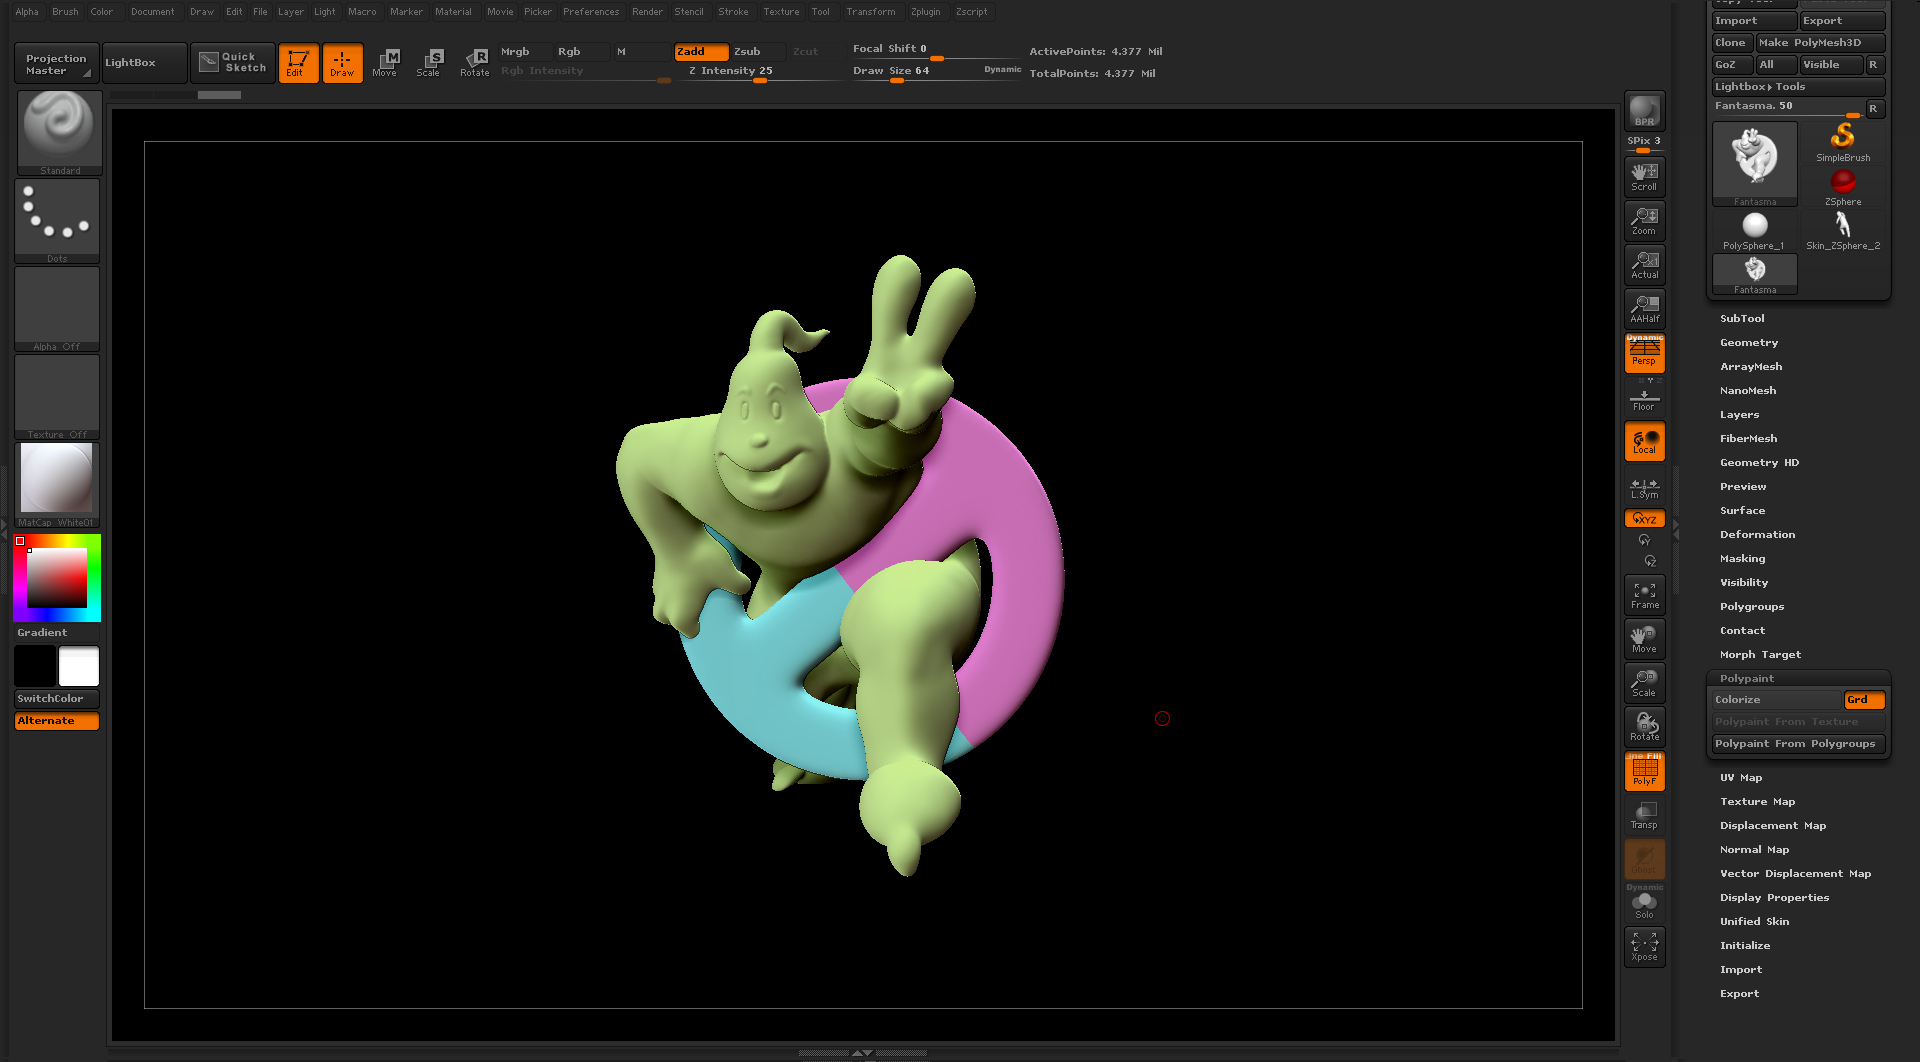Expand the SubTool palette section
The height and width of the screenshot is (1062, 1920).
(1742, 319)
